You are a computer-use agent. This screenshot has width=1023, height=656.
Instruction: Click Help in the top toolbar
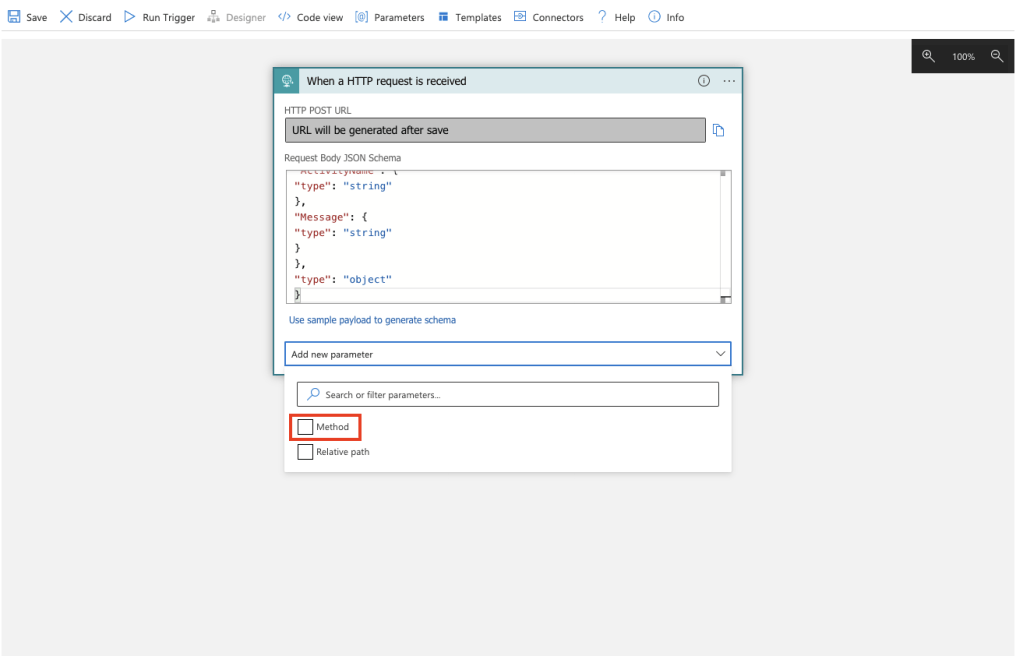(616, 17)
